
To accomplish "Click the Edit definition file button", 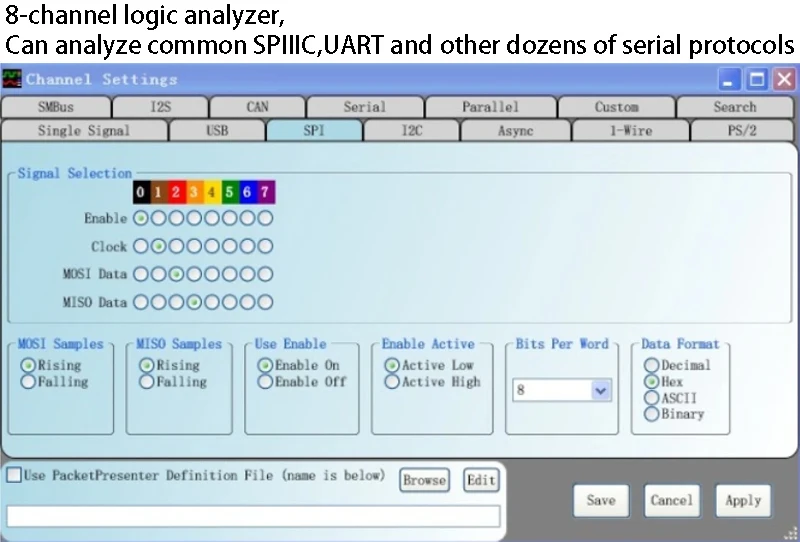I will [x=481, y=480].
